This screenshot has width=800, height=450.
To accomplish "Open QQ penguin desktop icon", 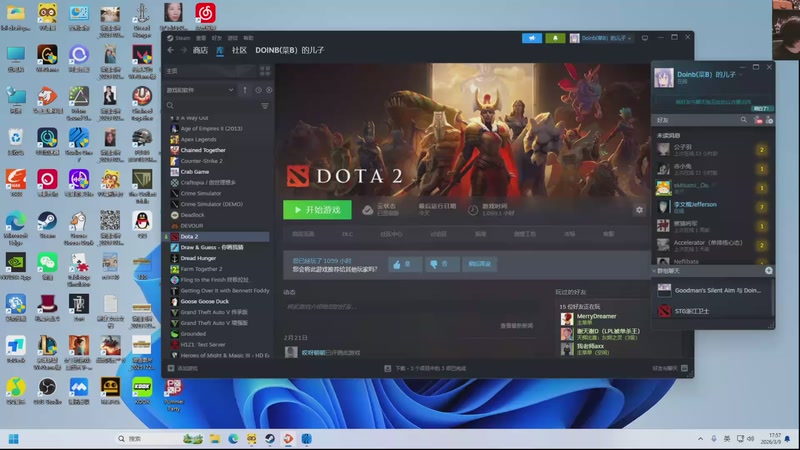I will click(x=142, y=224).
